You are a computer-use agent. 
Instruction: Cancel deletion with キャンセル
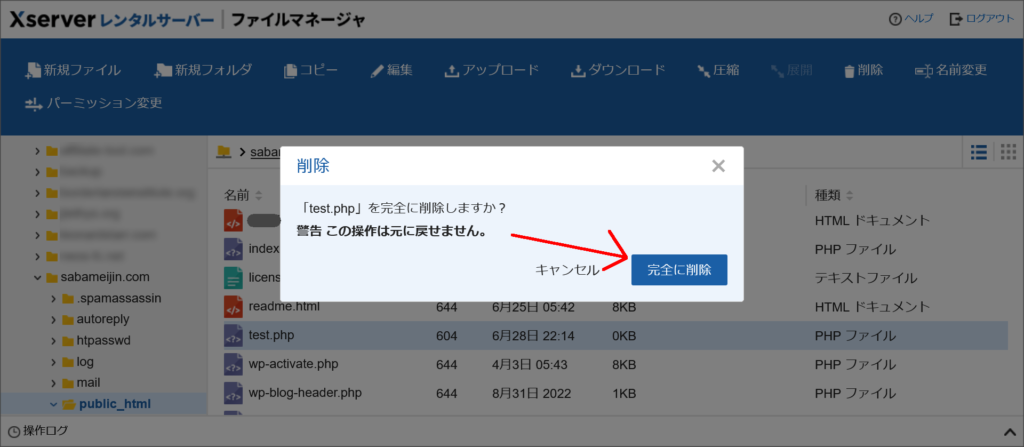pos(567,270)
